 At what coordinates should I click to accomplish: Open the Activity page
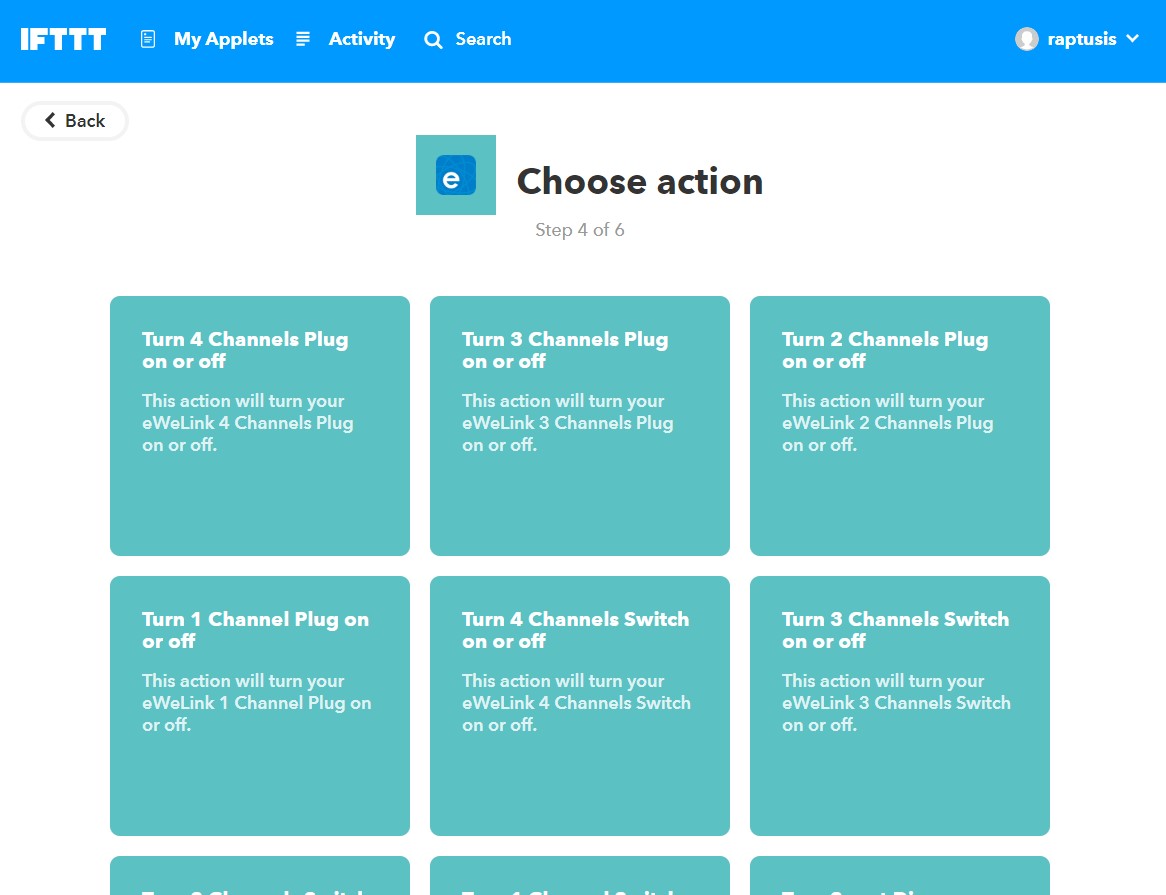[x=361, y=39]
